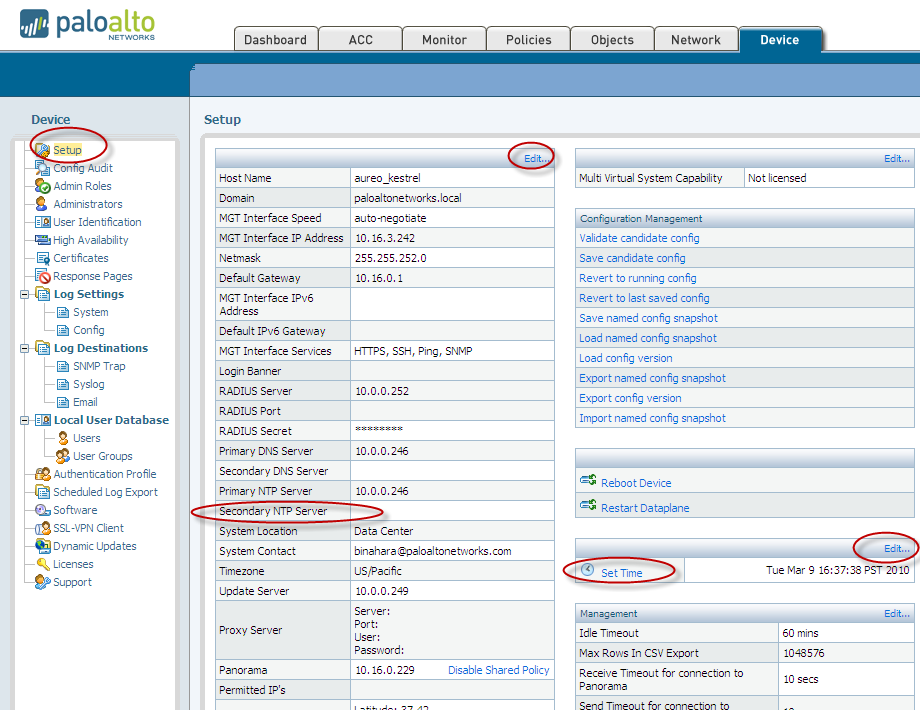This screenshot has height=710, width=920.
Task: Click the Support icon
Action: click(x=43, y=582)
